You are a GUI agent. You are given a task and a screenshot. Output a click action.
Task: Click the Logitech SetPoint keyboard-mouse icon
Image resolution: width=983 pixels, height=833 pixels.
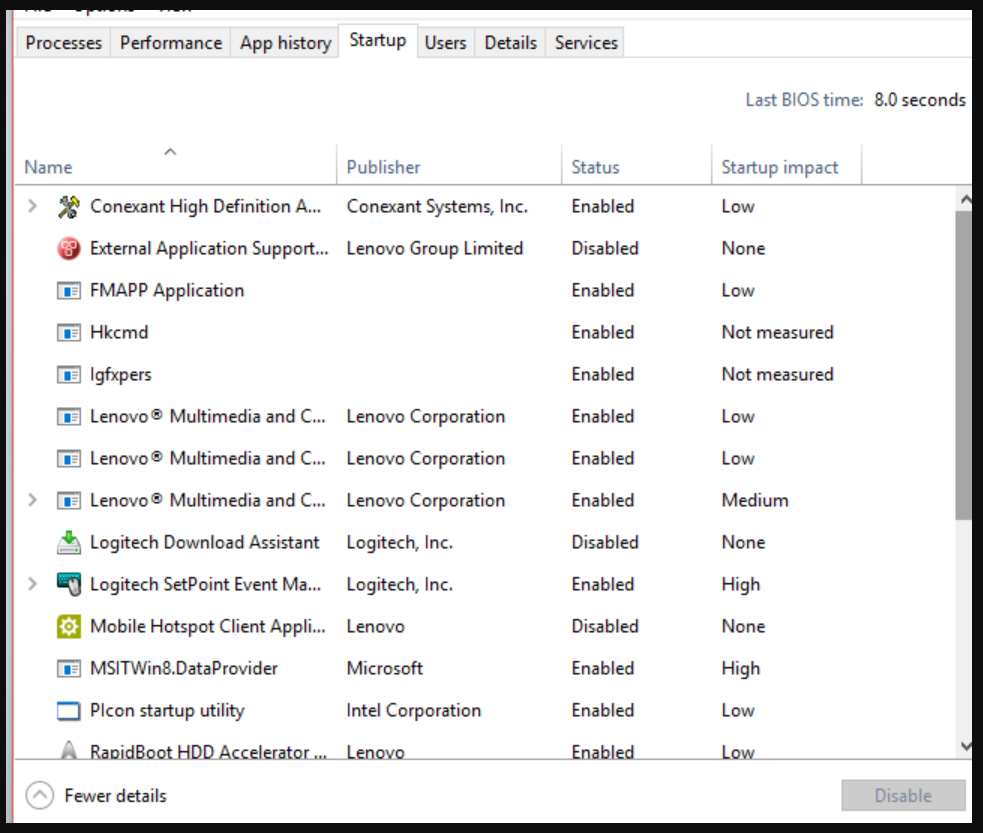(x=68, y=585)
